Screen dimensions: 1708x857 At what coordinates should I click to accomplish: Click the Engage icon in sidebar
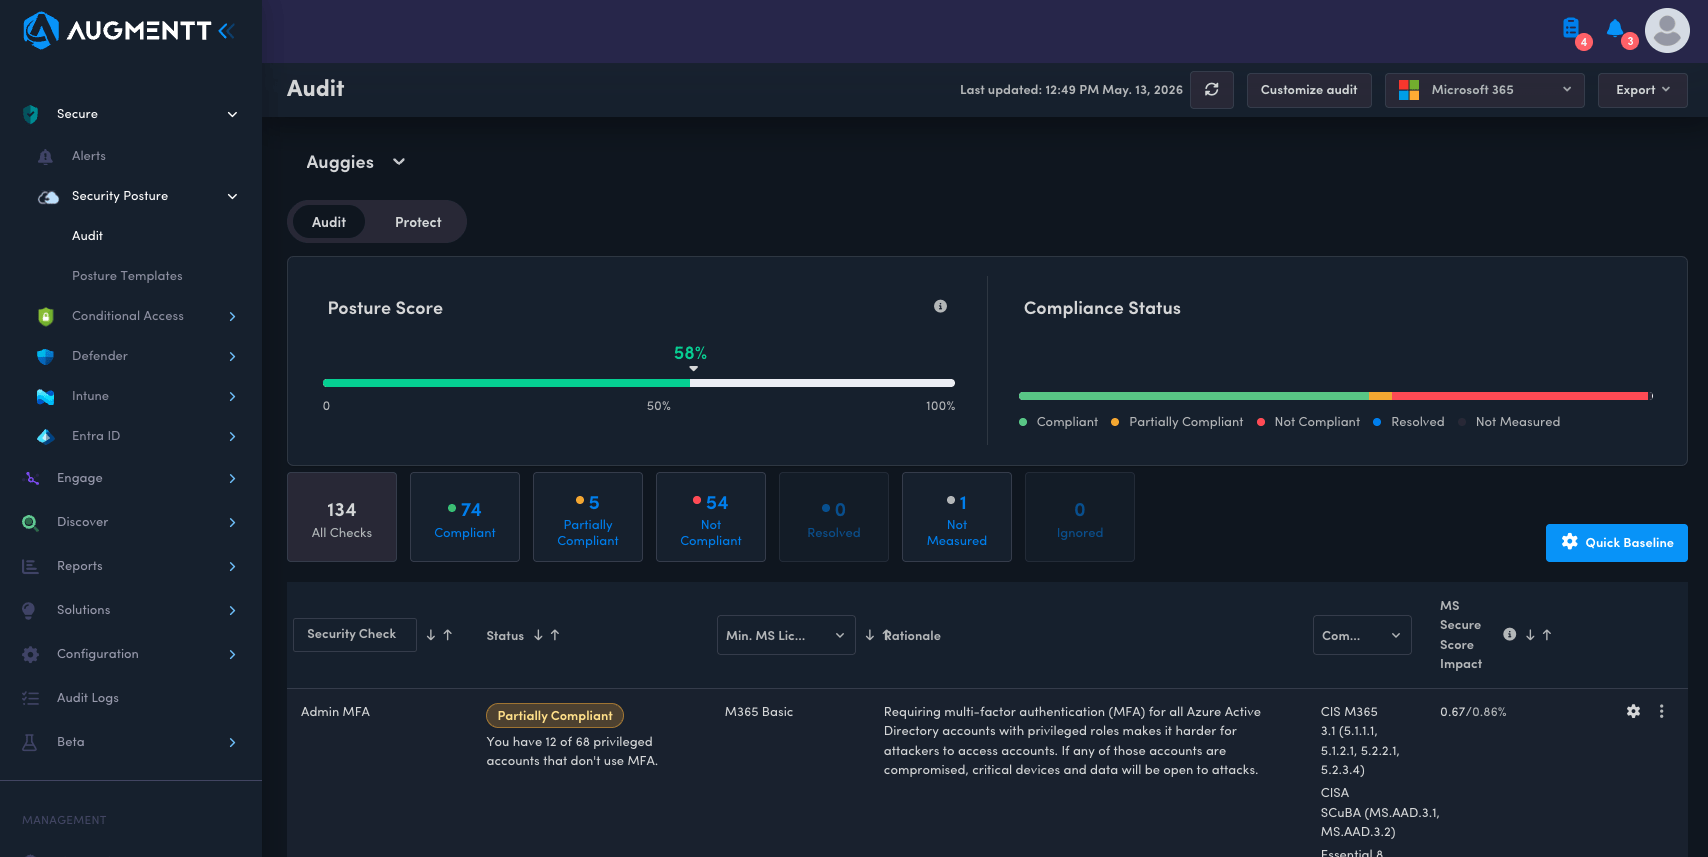[31, 478]
